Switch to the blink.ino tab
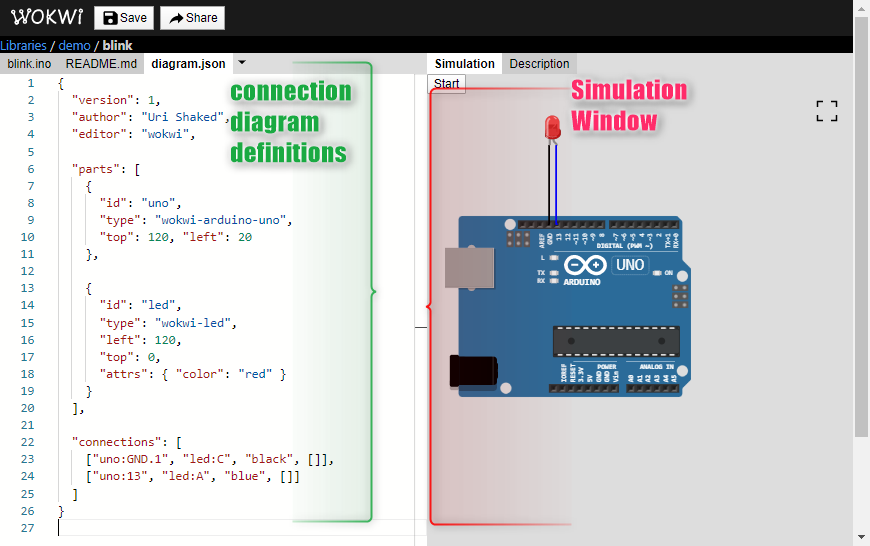The image size is (870, 546). pos(29,64)
